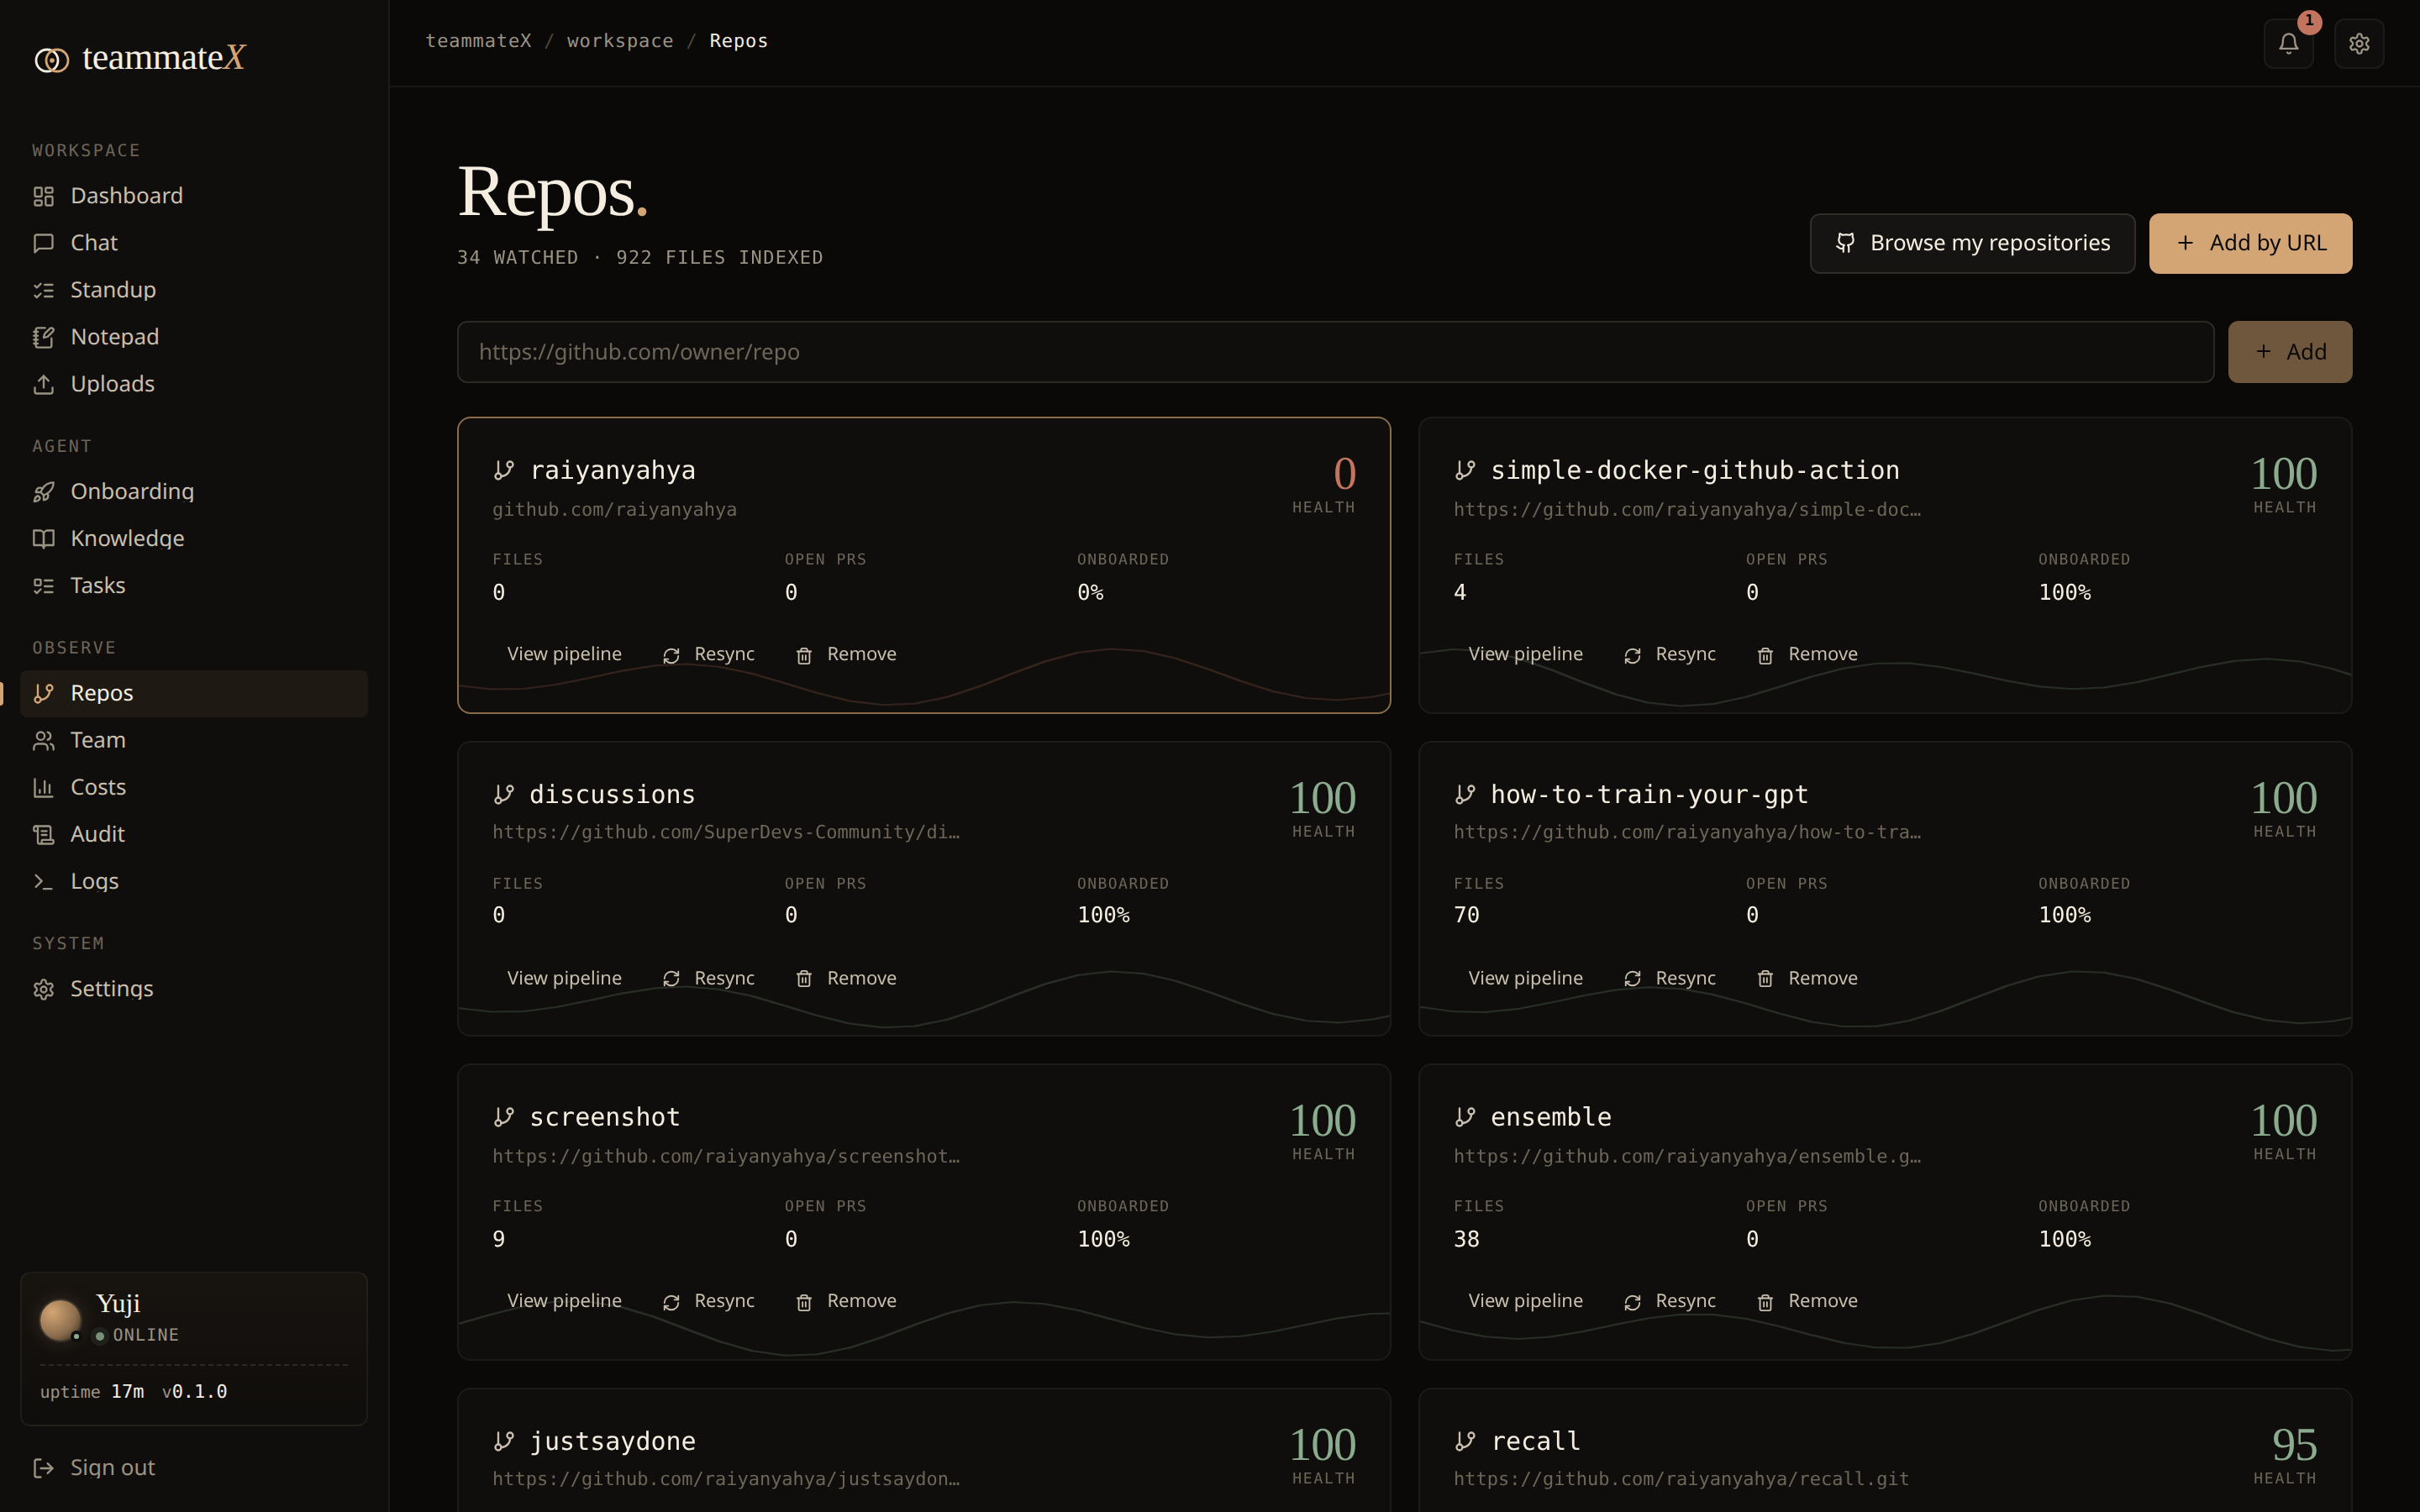Viewport: 2420px width, 1512px height.
Task: Click the Tasks list icon
Action: [43, 585]
